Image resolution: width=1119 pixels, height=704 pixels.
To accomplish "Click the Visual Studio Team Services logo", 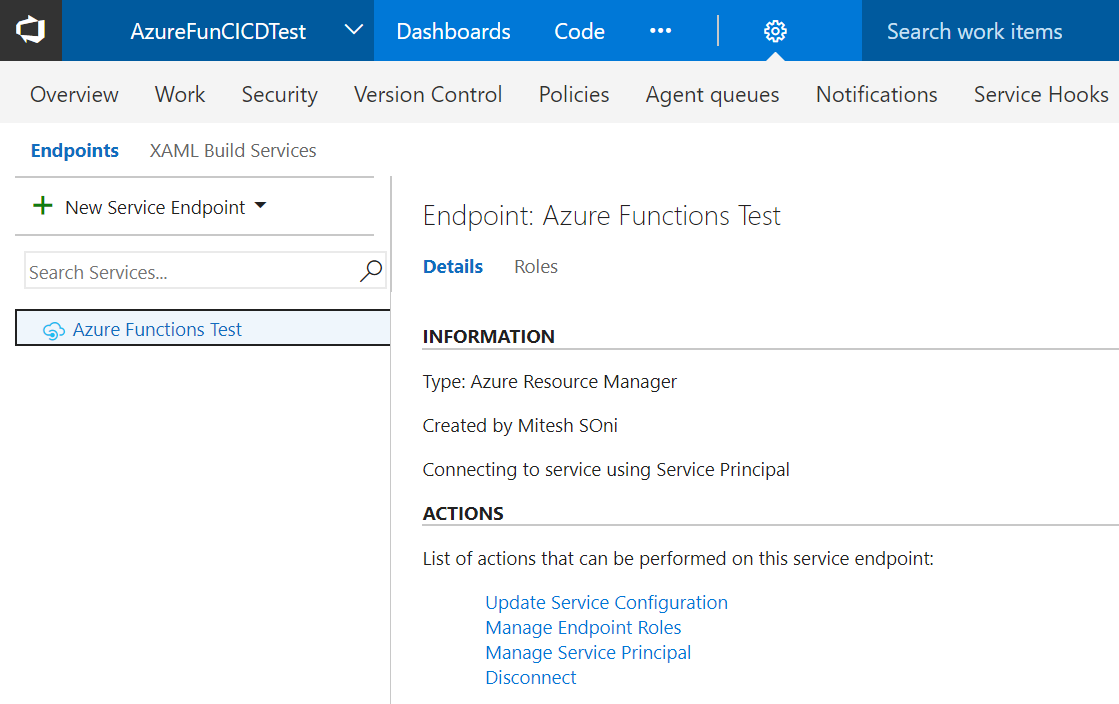I will tap(31, 31).
